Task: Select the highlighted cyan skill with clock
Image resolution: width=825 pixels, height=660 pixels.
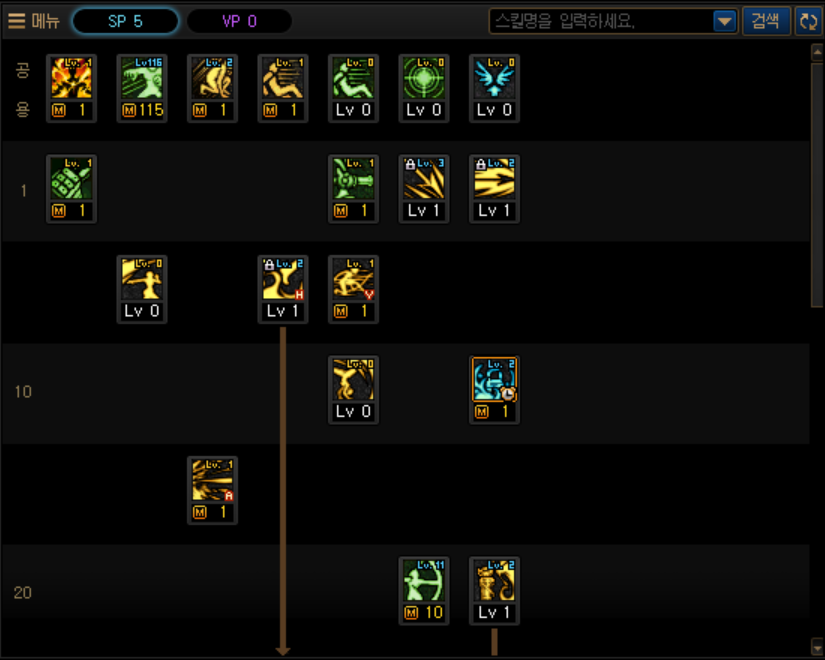Action: pos(494,380)
